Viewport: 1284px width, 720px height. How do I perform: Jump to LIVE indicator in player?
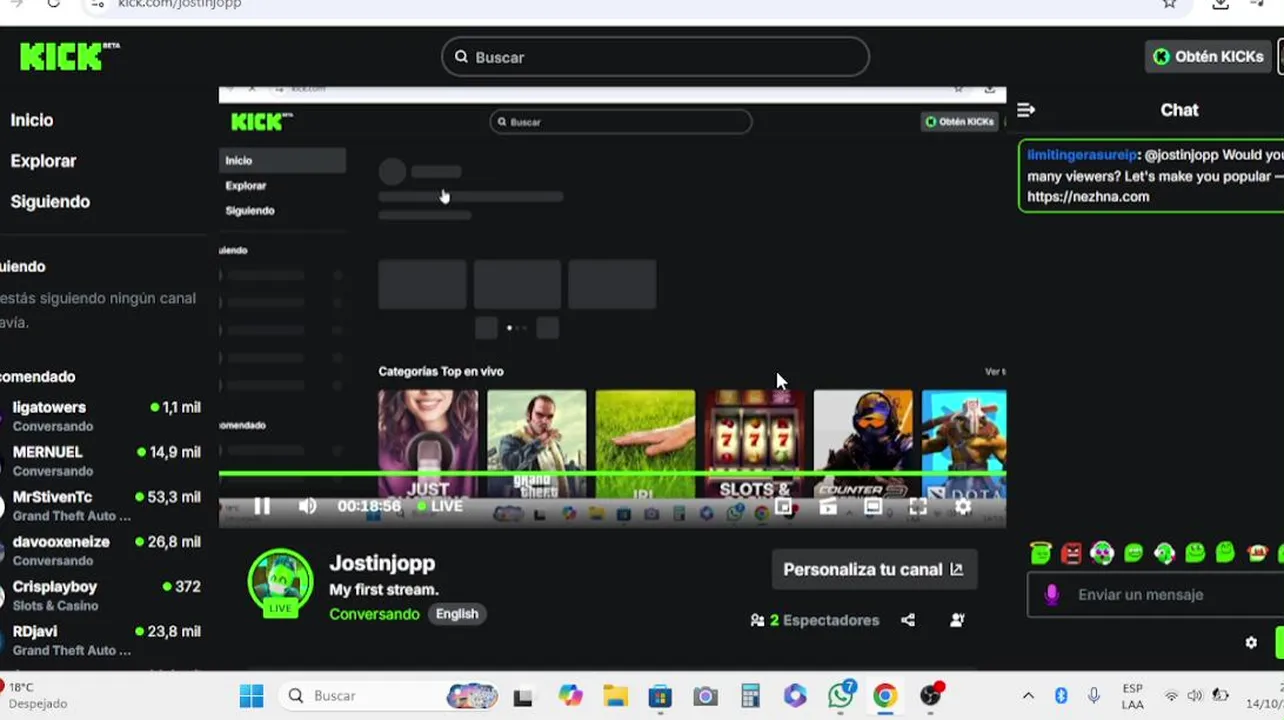tap(440, 506)
